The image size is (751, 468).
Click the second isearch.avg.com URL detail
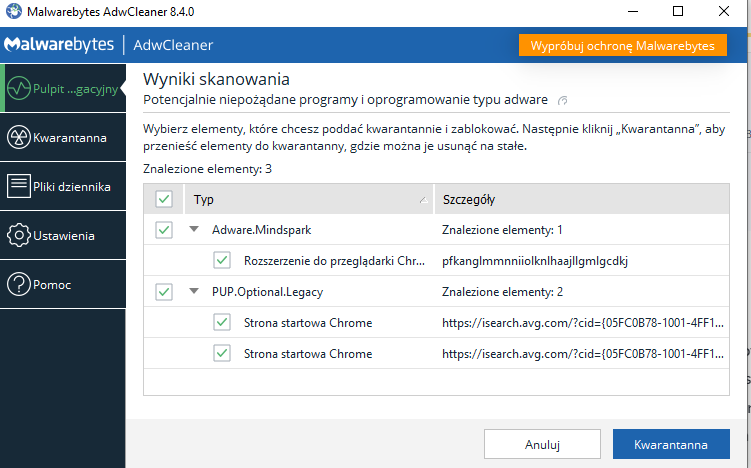point(583,354)
